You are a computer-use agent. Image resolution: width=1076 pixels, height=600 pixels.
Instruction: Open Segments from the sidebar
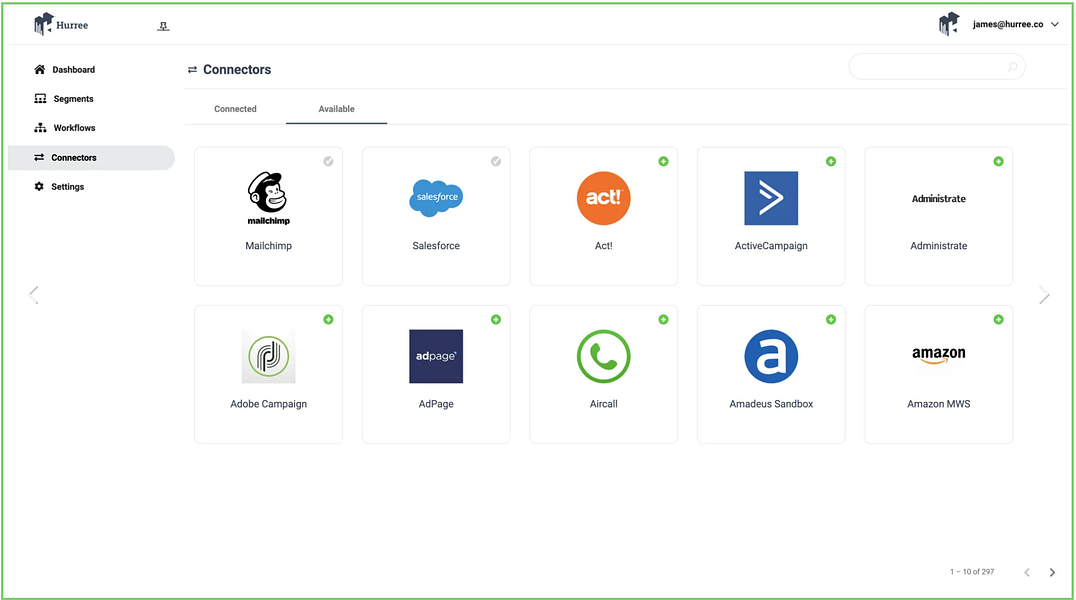coord(91,99)
